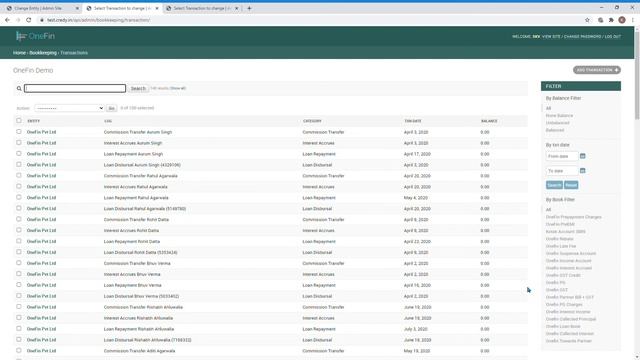The image size is (640, 360).
Task: Switch to the Change Entity Admin Site tab
Action: pos(42,8)
